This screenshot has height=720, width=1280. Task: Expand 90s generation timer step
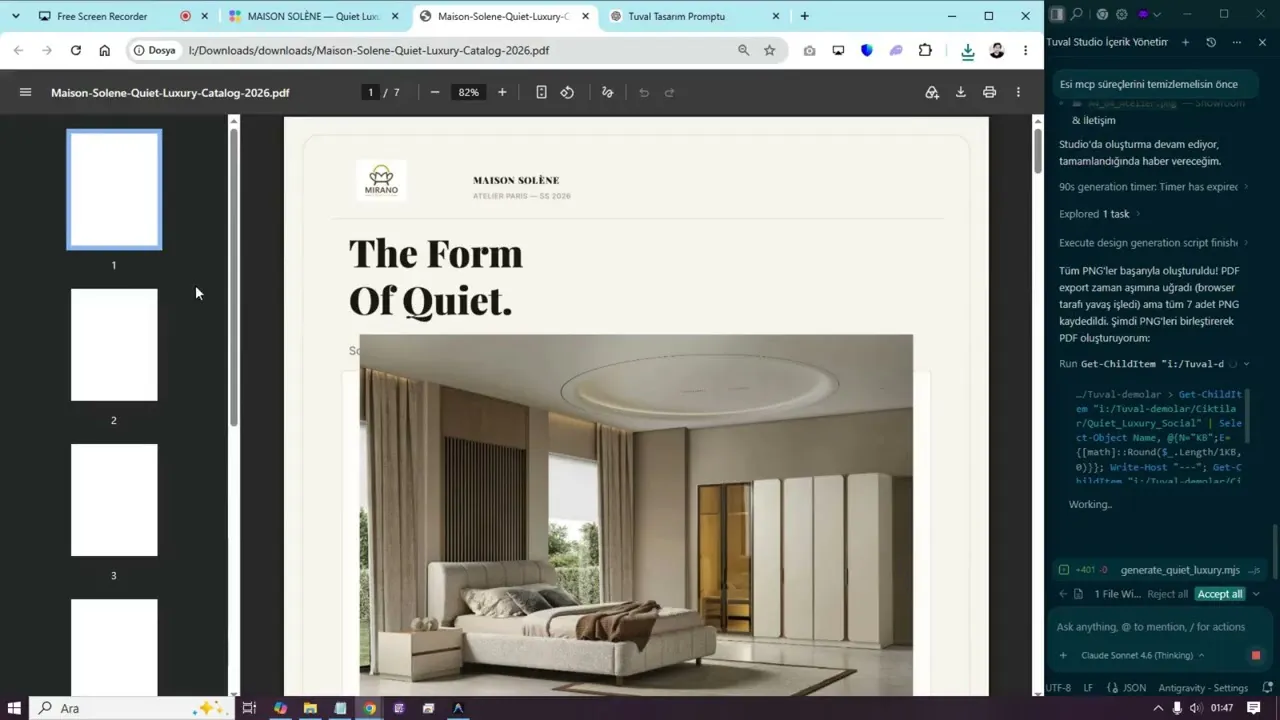pyautogui.click(x=1153, y=187)
